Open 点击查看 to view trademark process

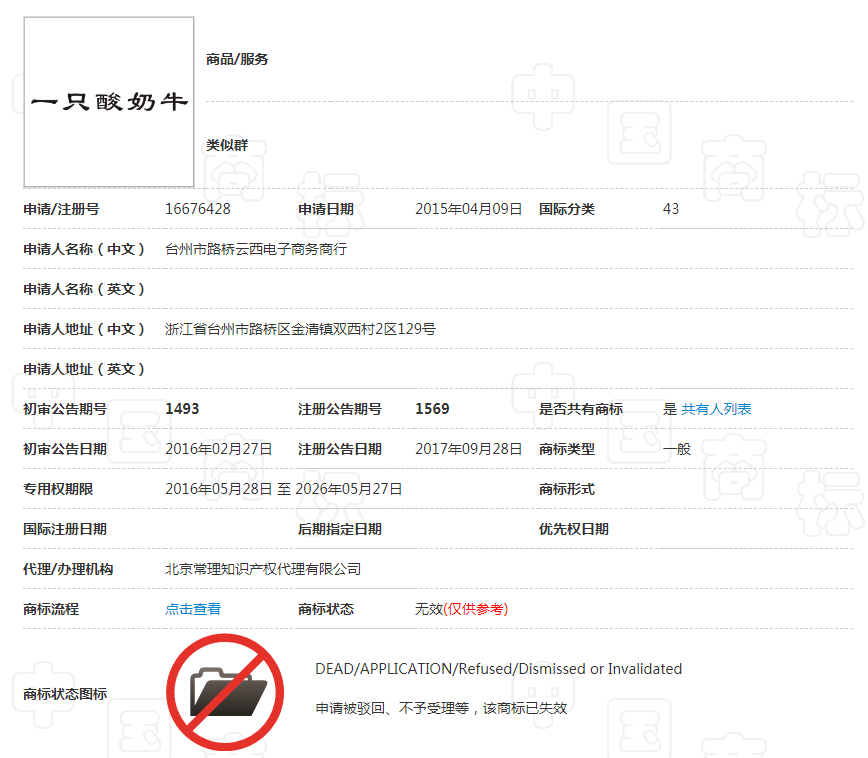point(193,609)
